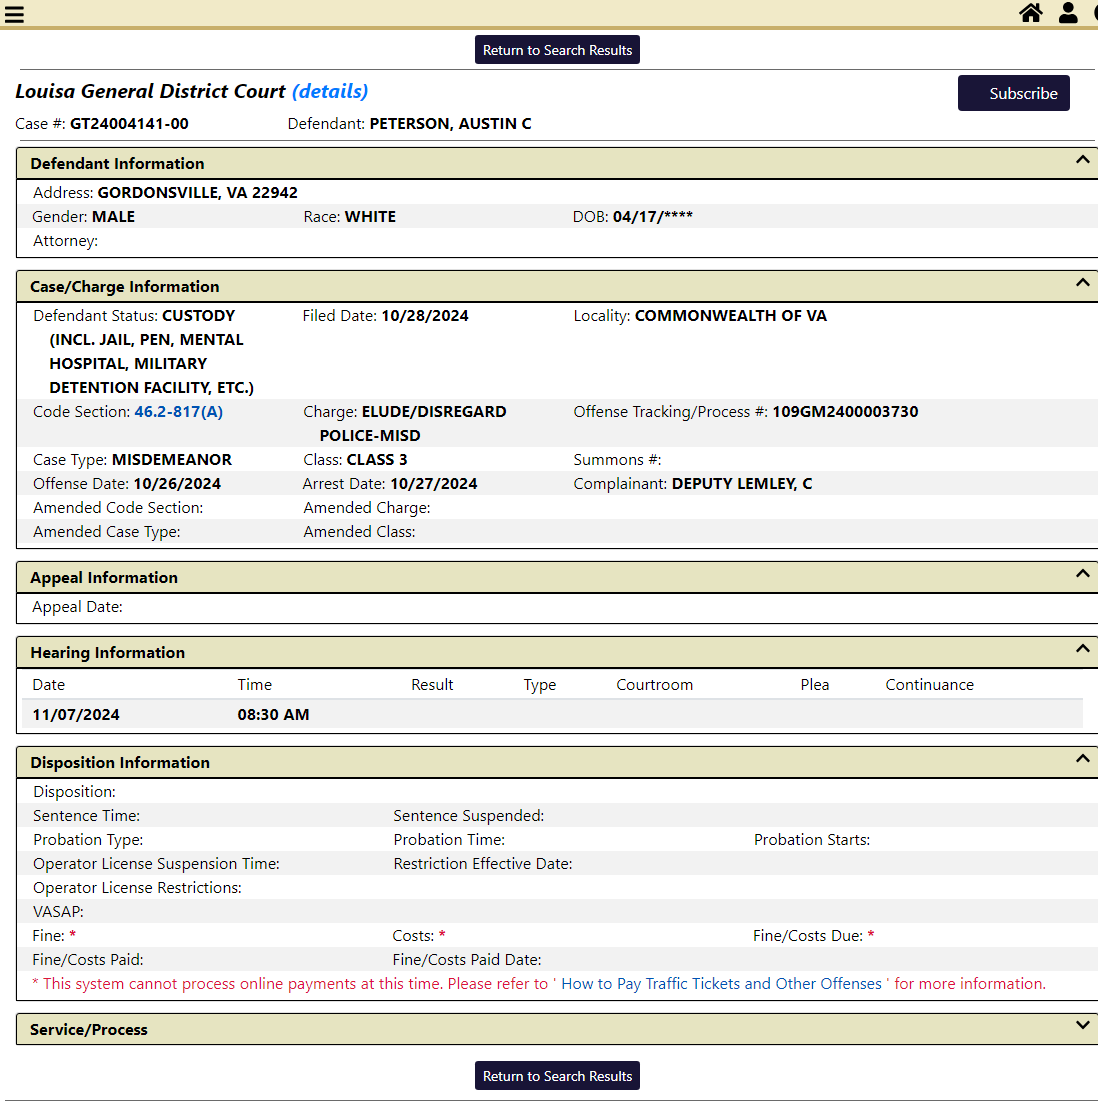Select case number GT24004141-00
The image size is (1098, 1101).
pos(129,124)
